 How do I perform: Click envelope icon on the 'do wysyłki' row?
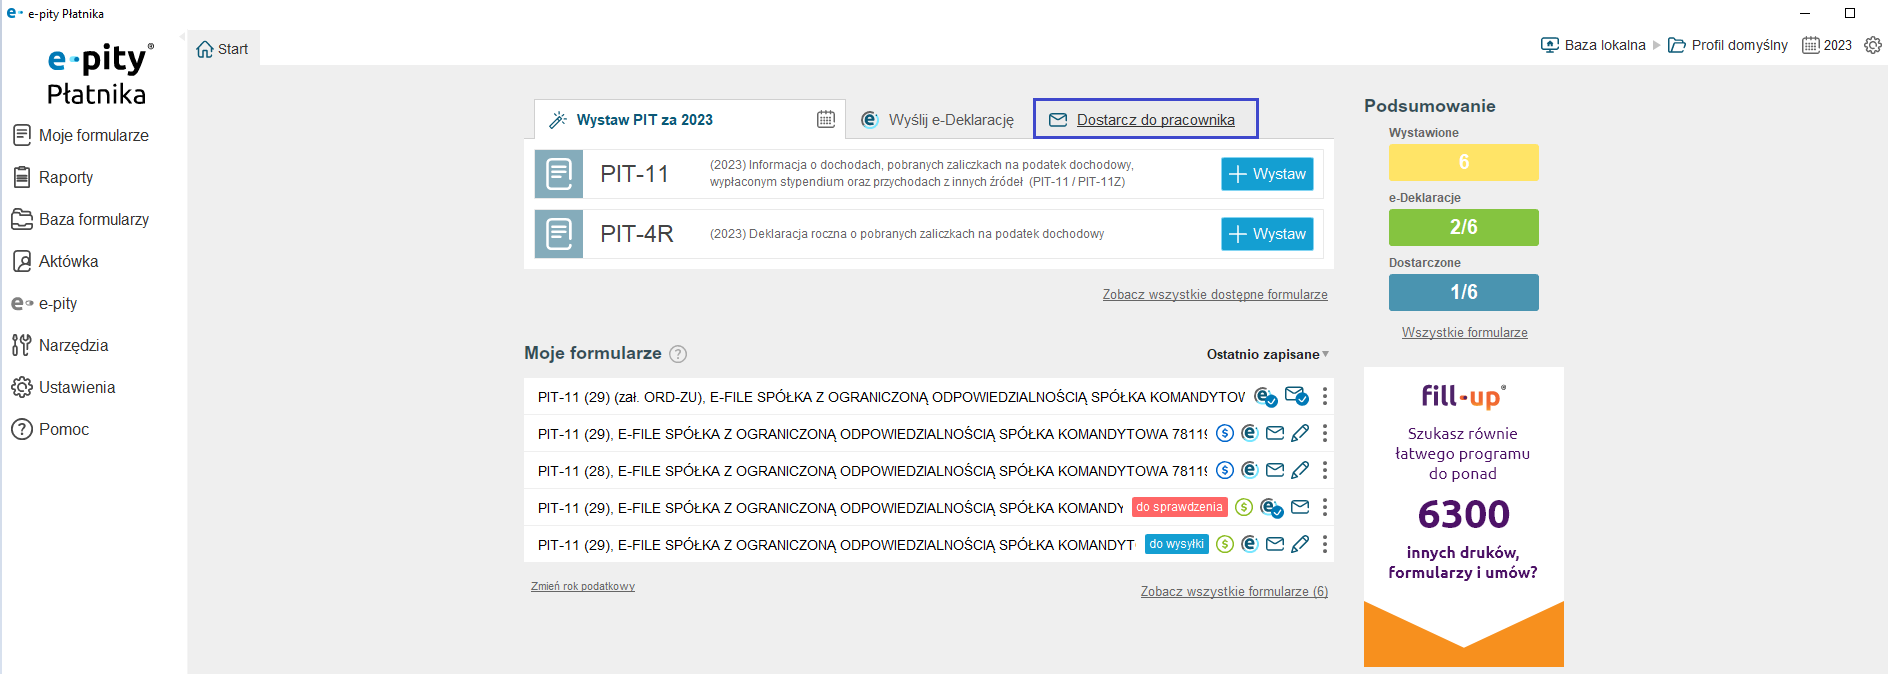coord(1275,544)
